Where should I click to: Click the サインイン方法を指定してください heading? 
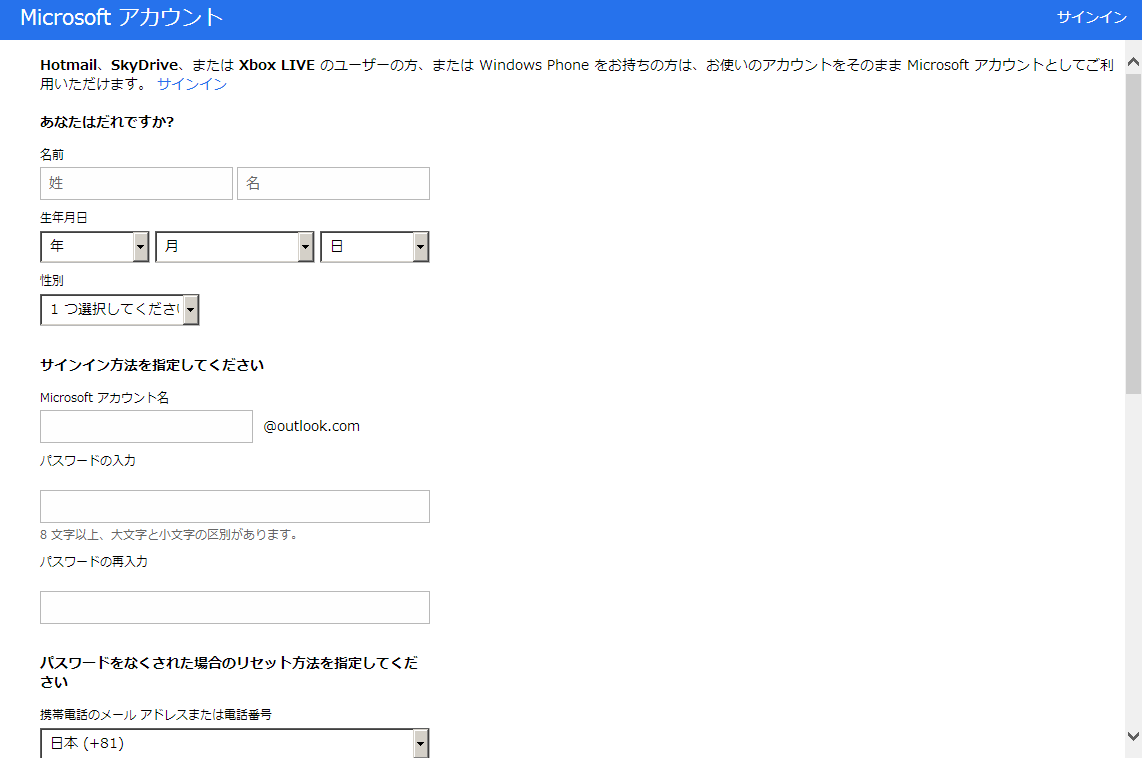(151, 366)
